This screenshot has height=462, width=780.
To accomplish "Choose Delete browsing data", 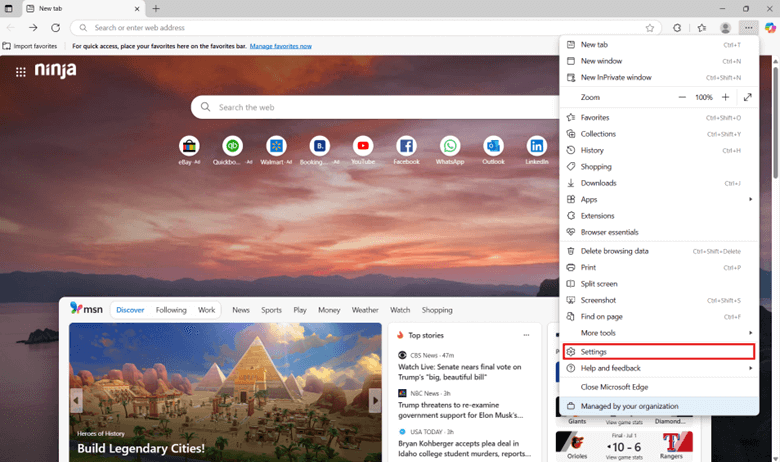I will tap(659, 251).
